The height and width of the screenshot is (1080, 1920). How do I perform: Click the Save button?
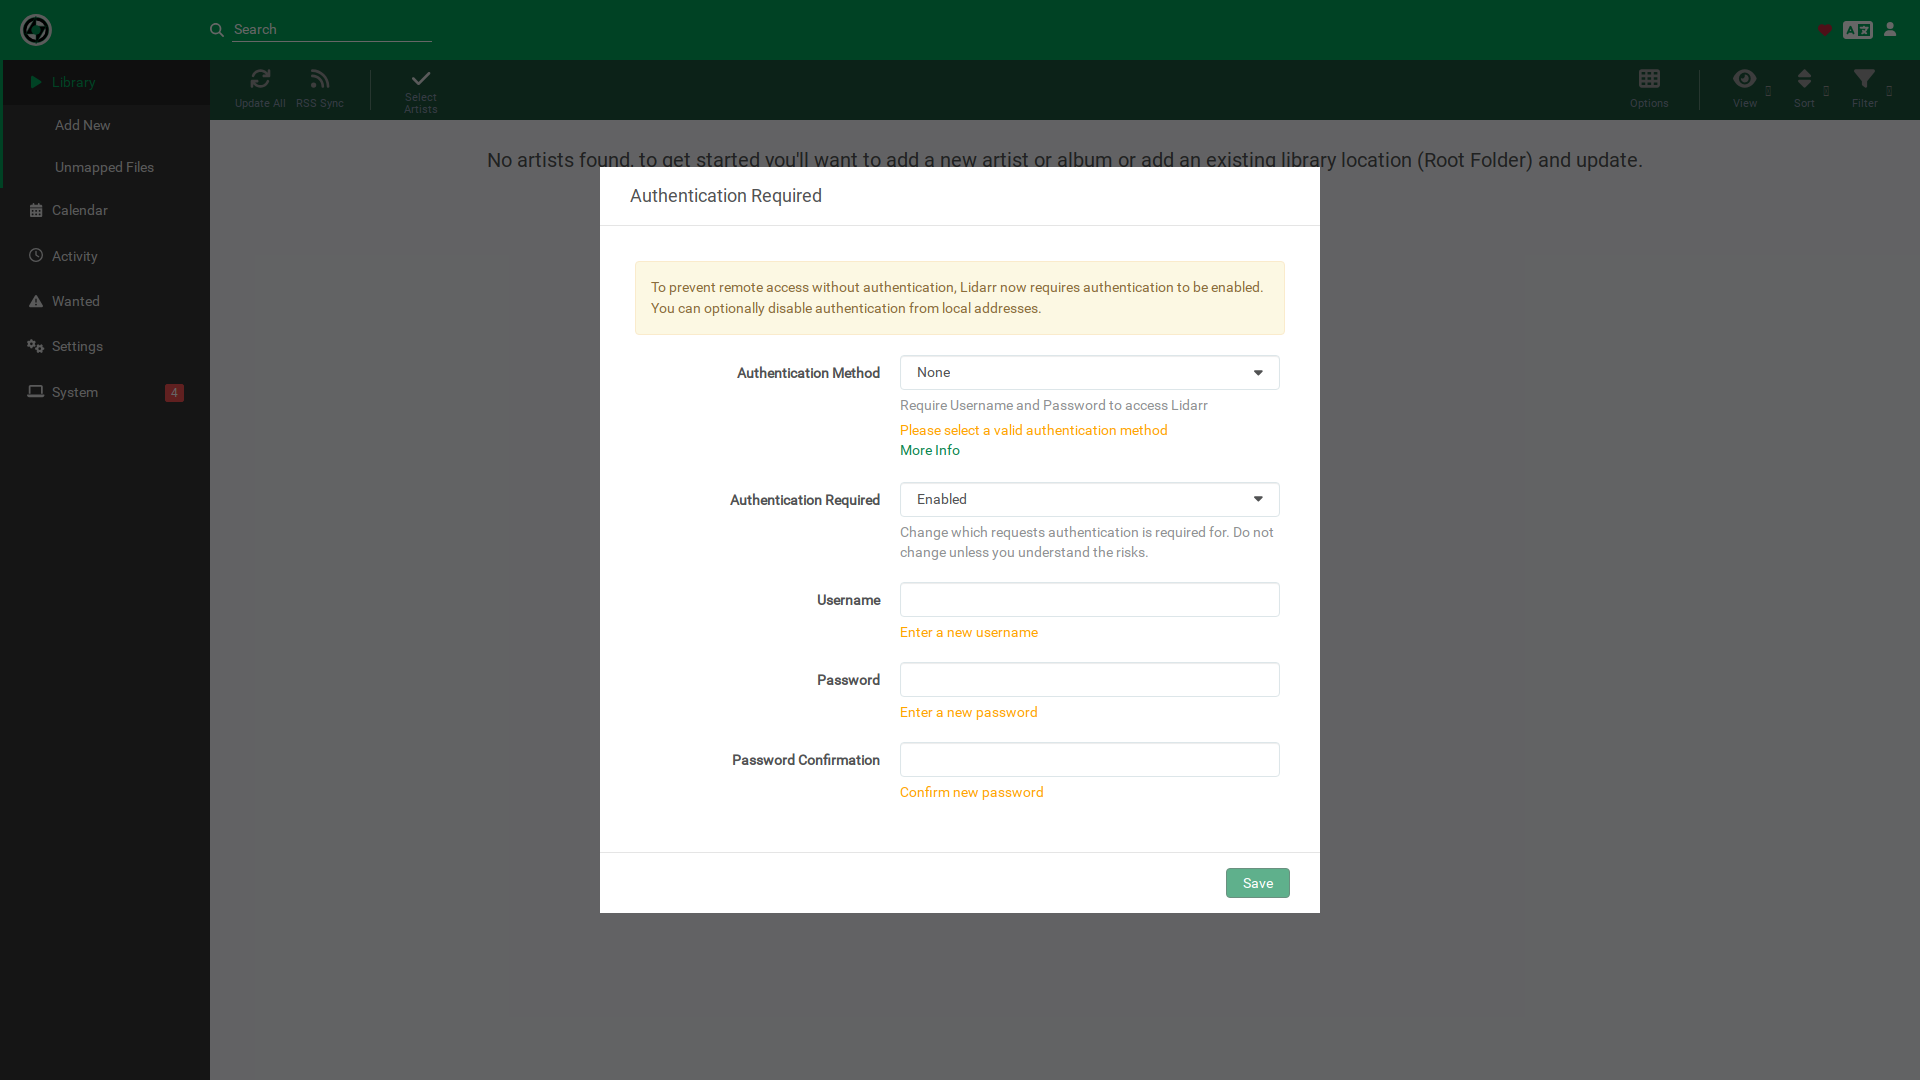coord(1257,883)
